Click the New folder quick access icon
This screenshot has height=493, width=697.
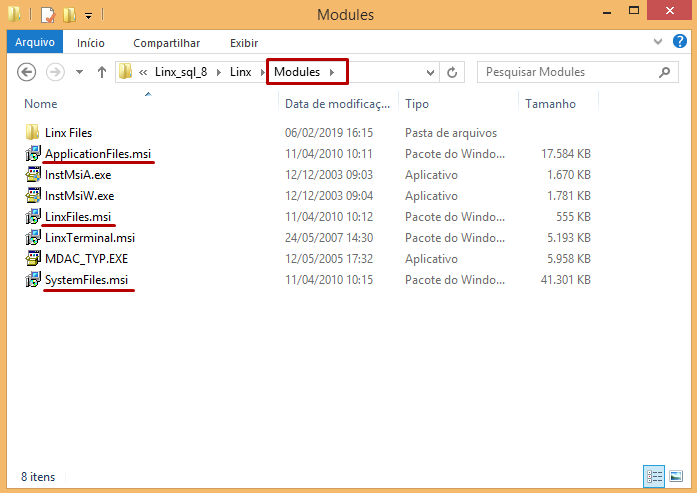pos(69,15)
